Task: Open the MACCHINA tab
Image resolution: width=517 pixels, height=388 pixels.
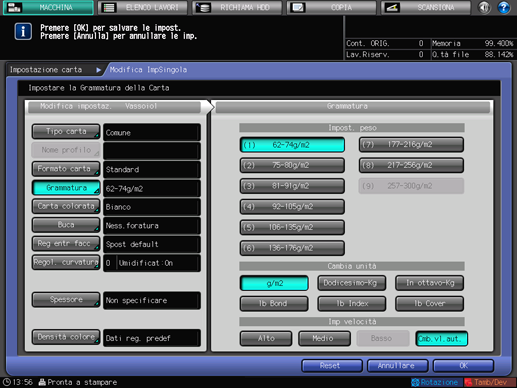Action: coord(48,7)
